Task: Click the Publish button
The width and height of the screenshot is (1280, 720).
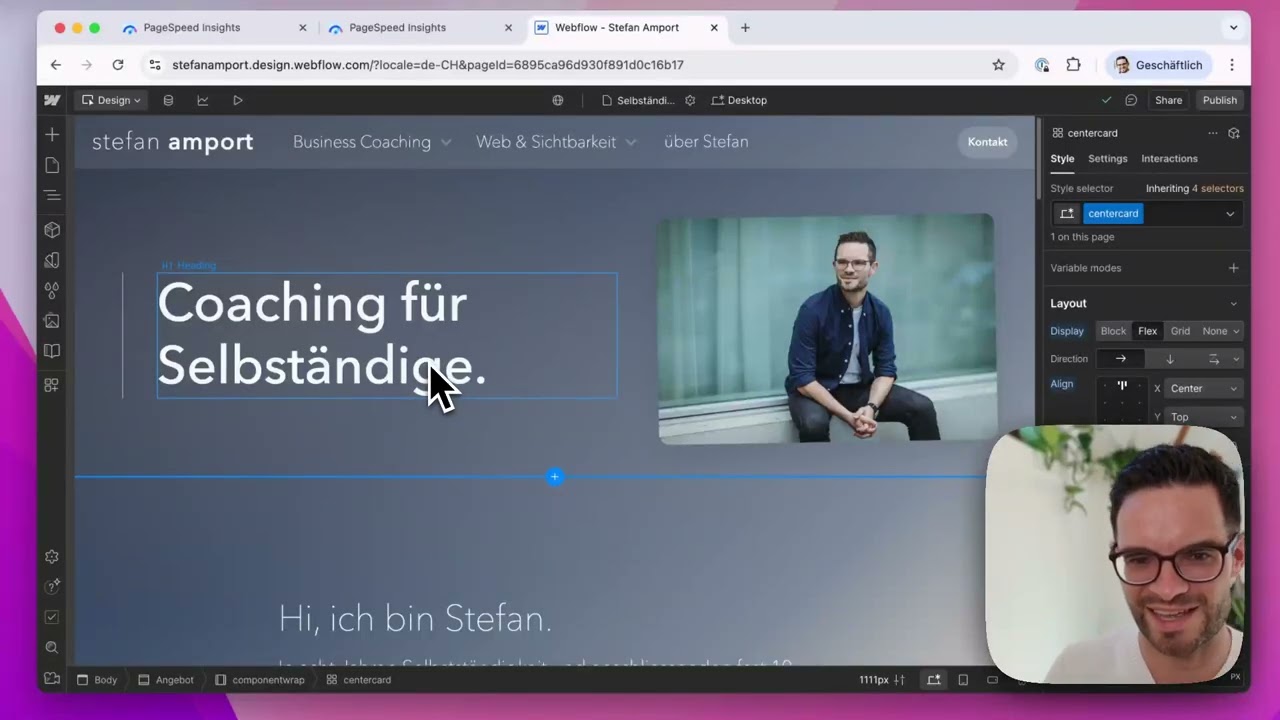Action: [x=1219, y=100]
